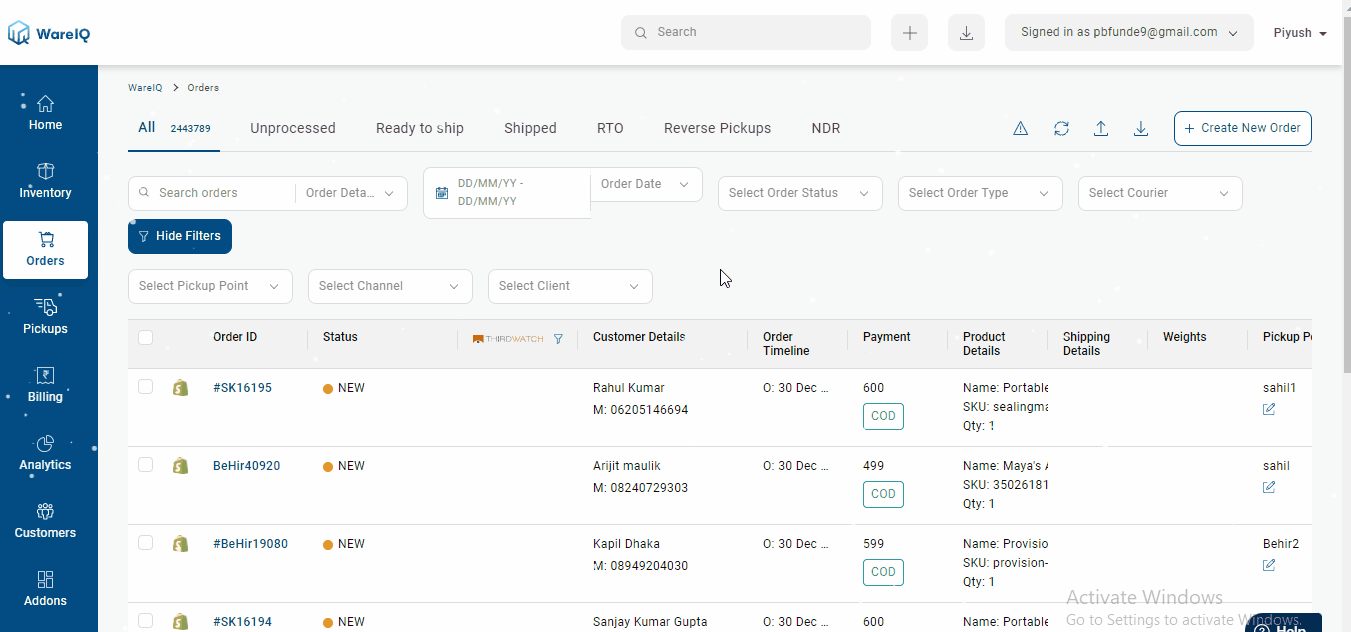Open the Select Channel dropdown
This screenshot has height=632, width=1351.
point(390,286)
